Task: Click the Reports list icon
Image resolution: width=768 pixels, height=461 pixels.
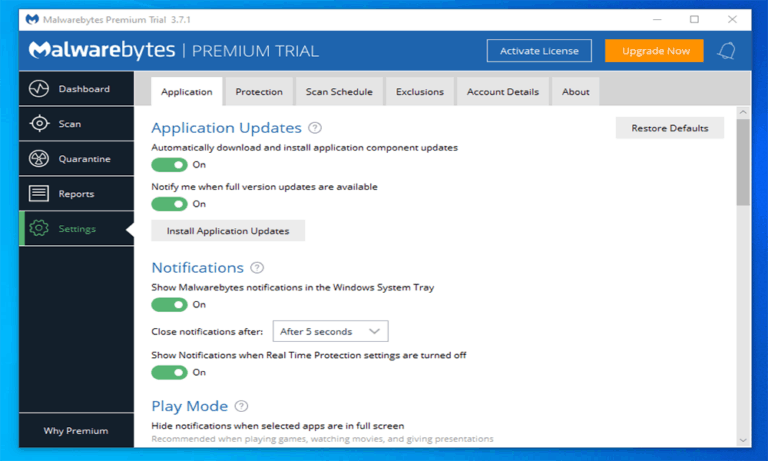Action: pyautogui.click(x=39, y=194)
